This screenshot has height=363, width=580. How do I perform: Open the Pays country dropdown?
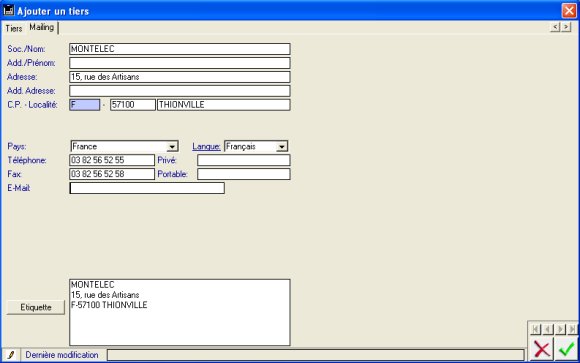[172, 147]
